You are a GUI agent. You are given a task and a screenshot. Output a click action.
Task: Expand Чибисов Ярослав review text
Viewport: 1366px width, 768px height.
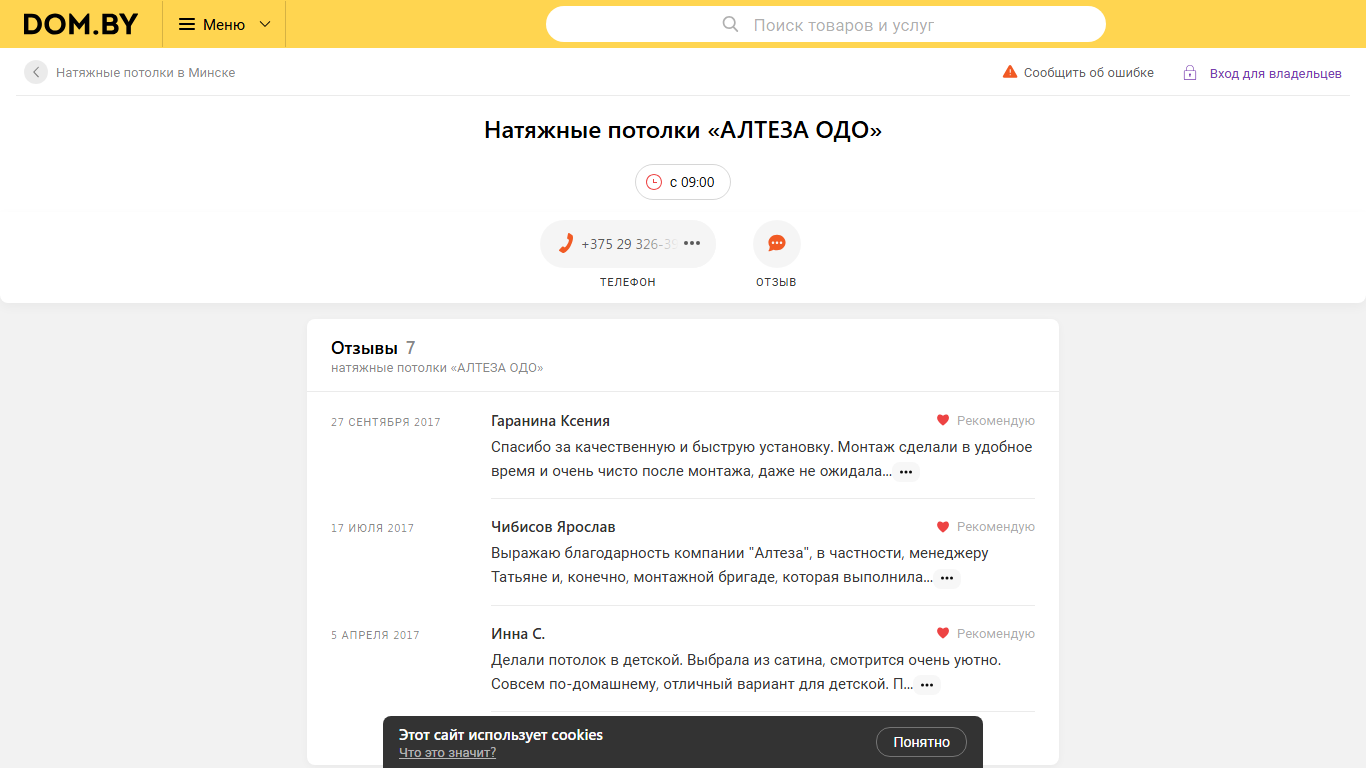tap(947, 578)
